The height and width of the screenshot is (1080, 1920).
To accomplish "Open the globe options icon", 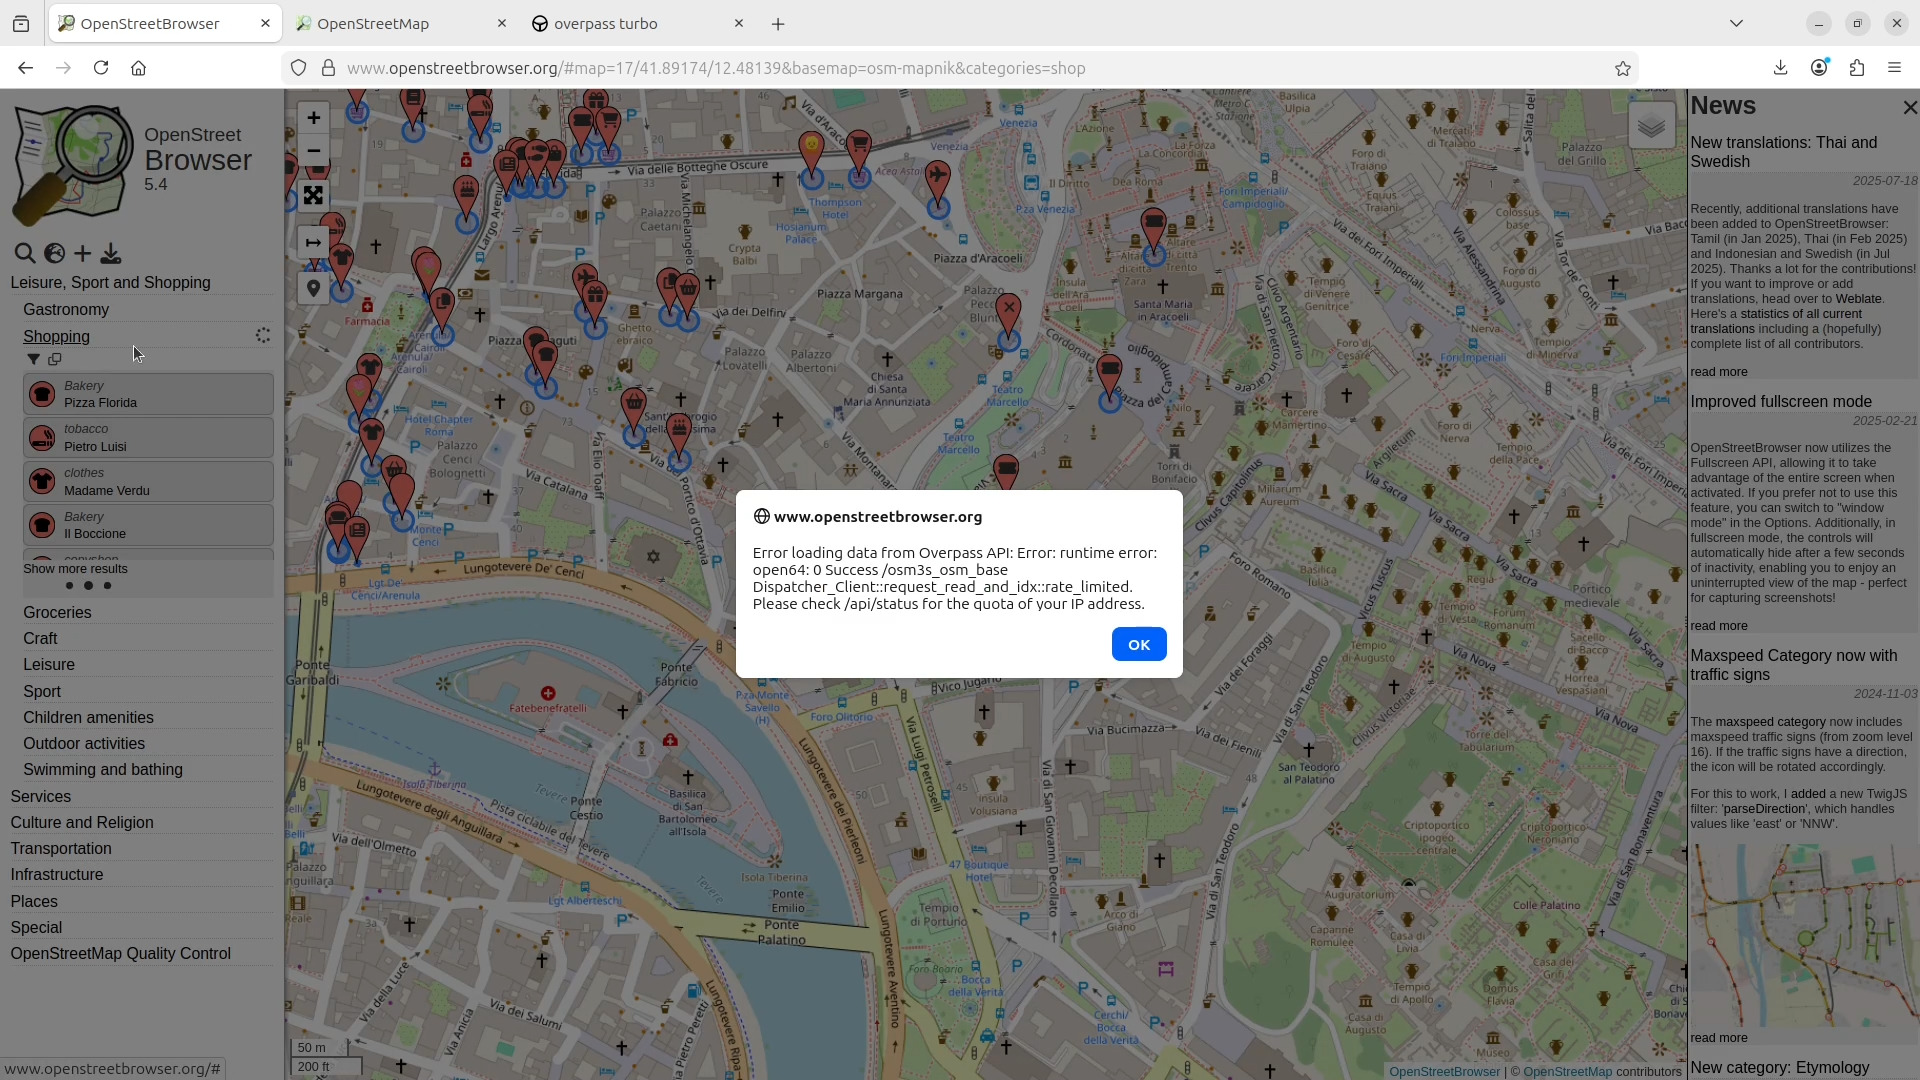I will click(x=54, y=254).
